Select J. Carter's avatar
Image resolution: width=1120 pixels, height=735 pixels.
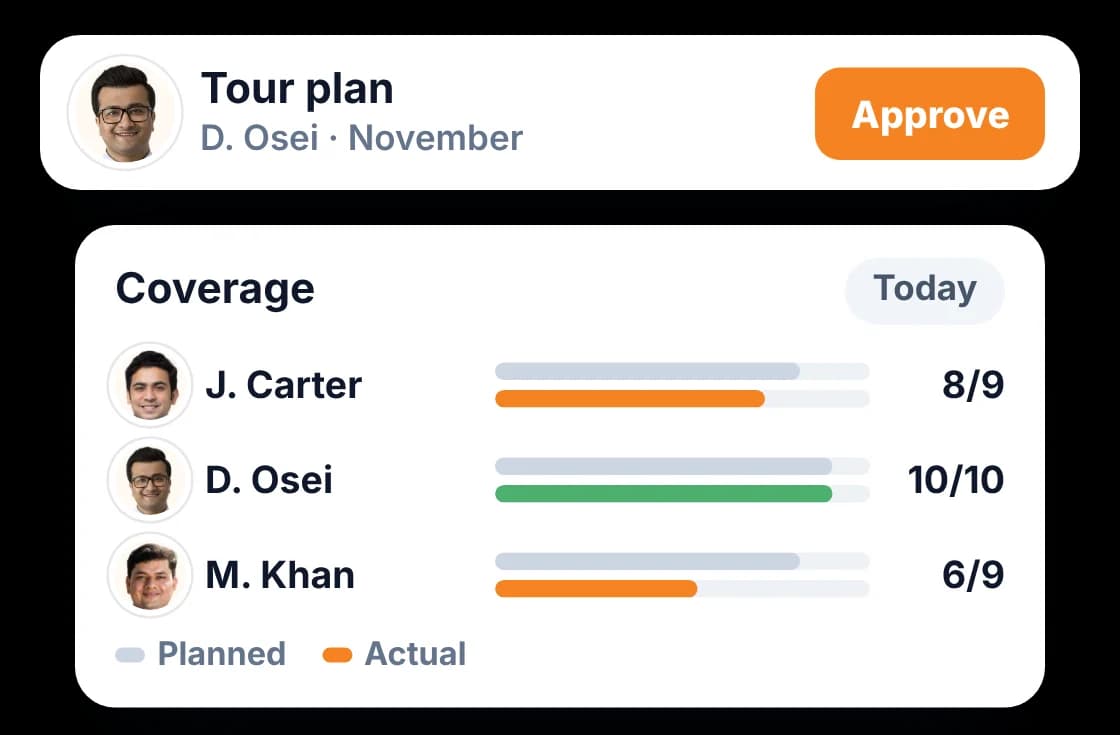coord(150,384)
